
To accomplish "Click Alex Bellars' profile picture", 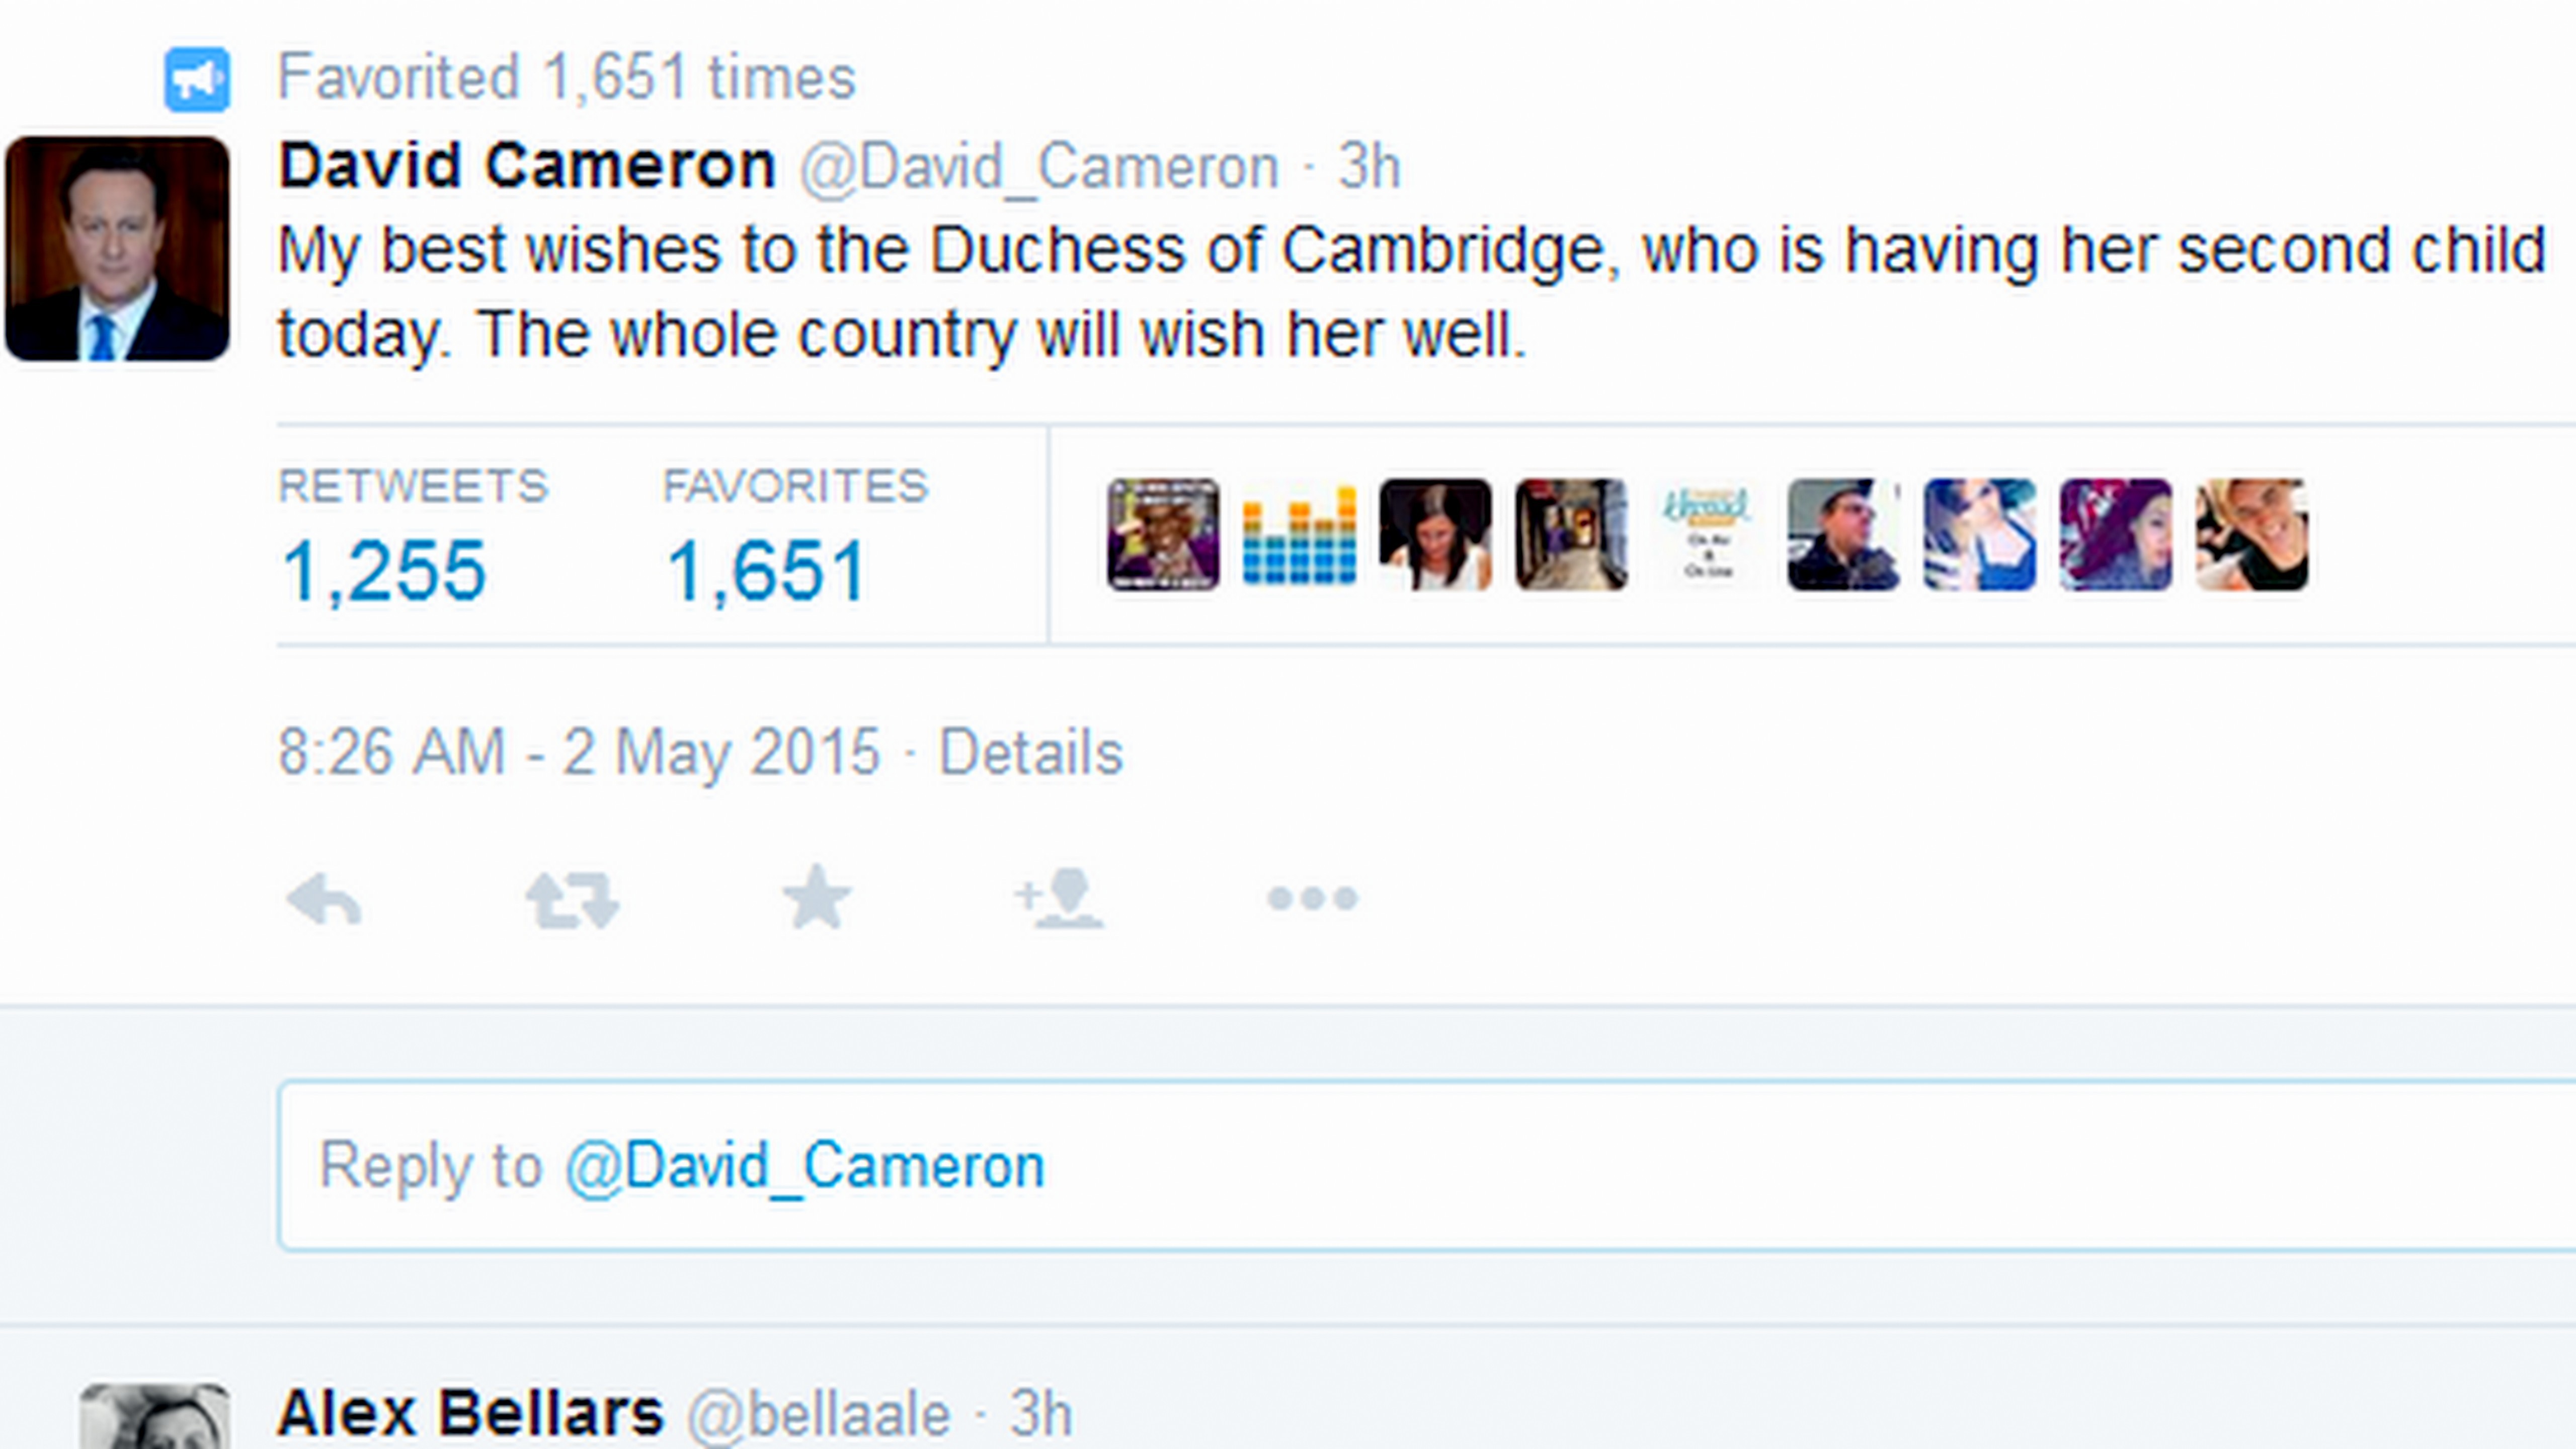I will point(155,1416).
